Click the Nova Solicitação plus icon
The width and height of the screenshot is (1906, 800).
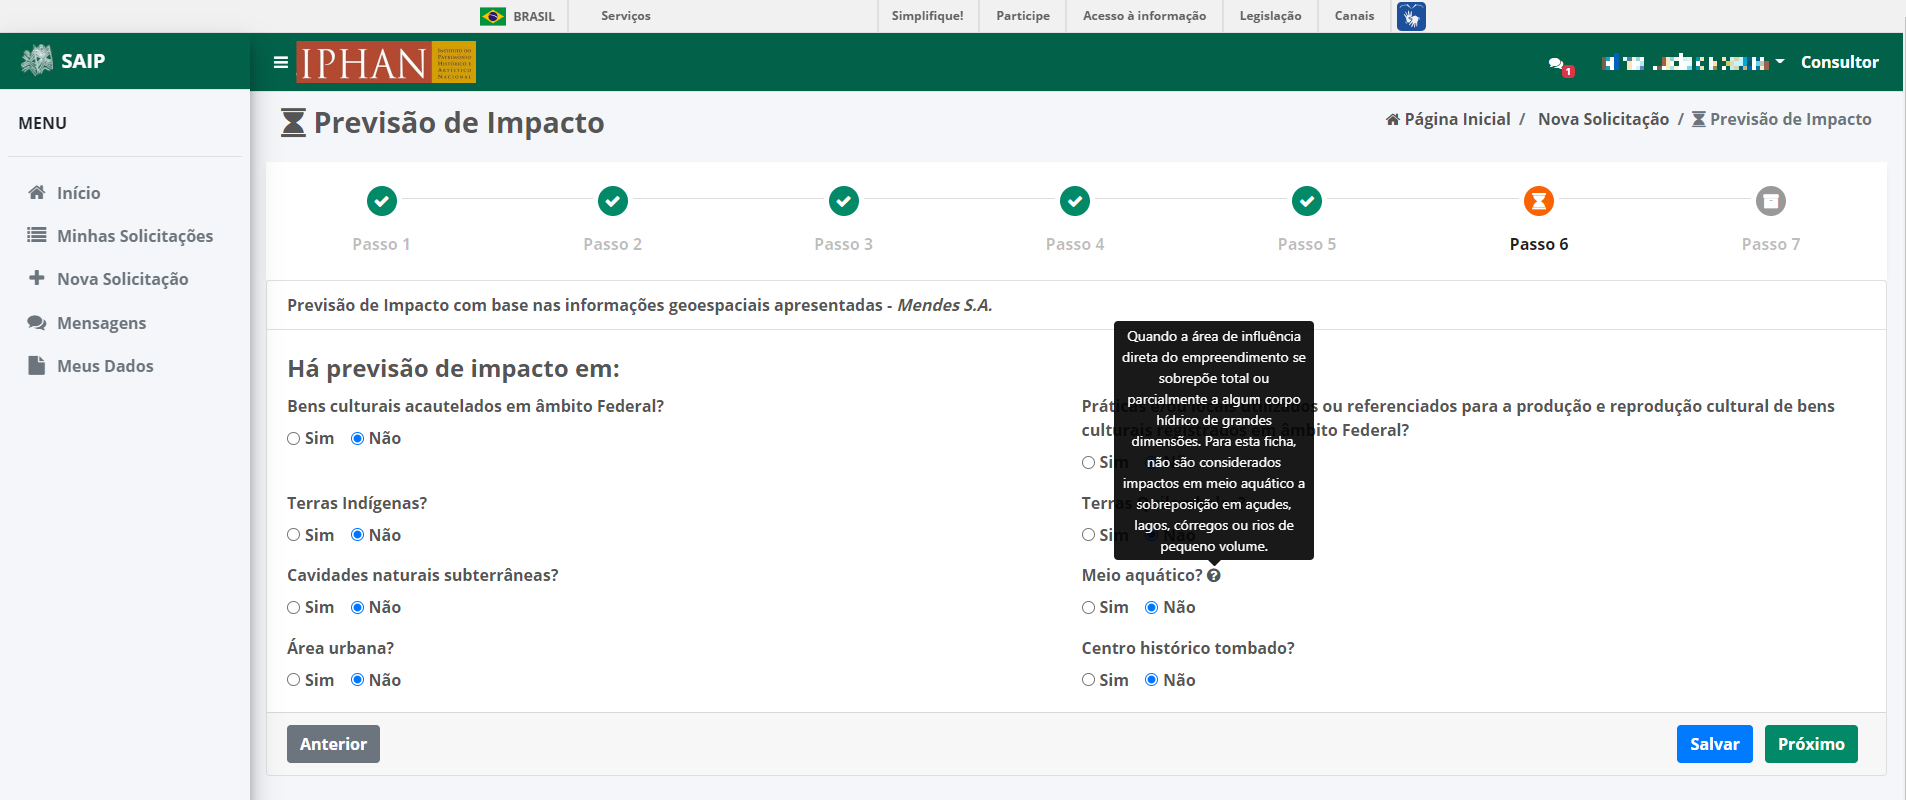37,278
